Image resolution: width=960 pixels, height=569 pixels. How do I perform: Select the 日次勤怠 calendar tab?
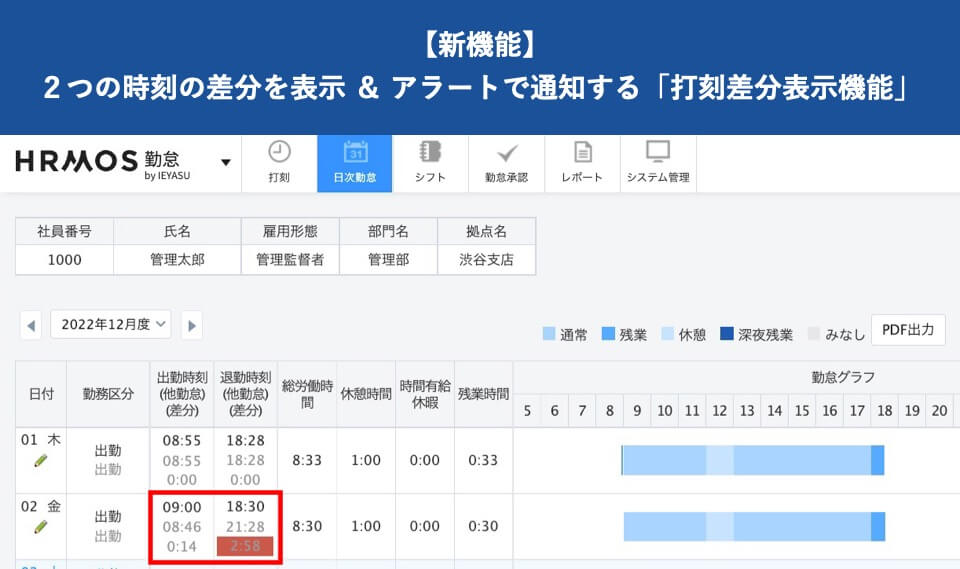coord(354,164)
